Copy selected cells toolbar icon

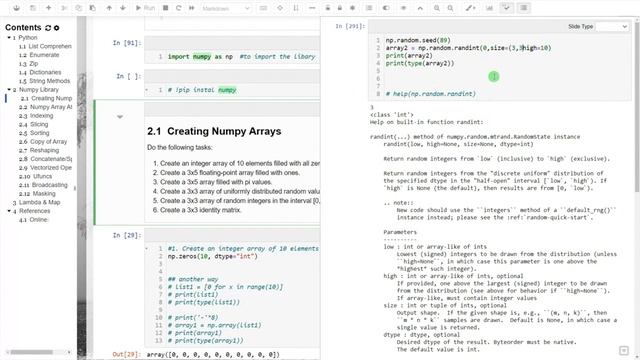pyautogui.click(x=78, y=8)
